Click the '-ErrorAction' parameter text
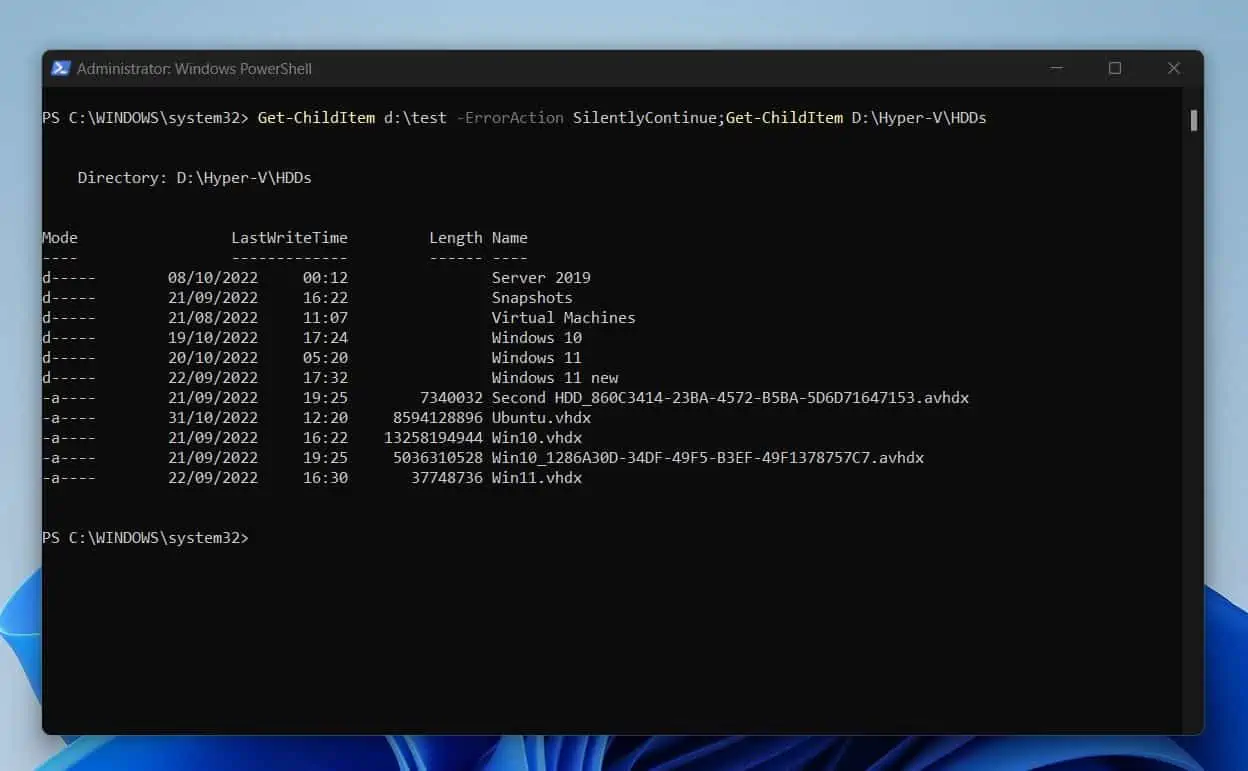The width and height of the screenshot is (1248, 771). (509, 118)
